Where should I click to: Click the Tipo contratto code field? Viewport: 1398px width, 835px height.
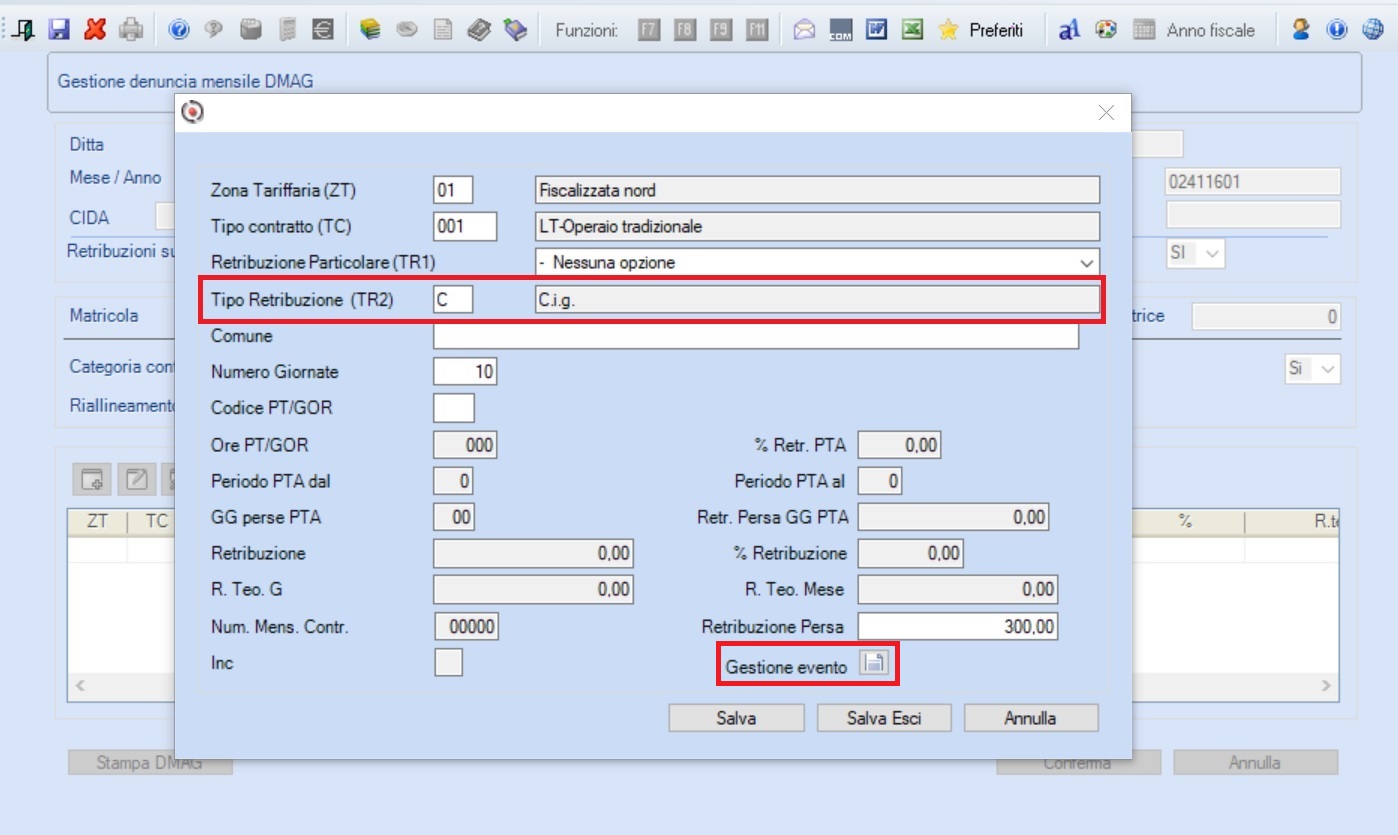tap(465, 226)
